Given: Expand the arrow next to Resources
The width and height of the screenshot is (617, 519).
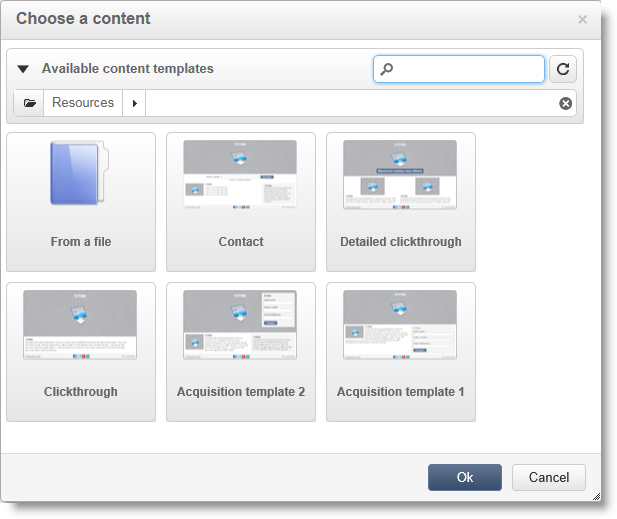Looking at the screenshot, I should click(x=134, y=103).
